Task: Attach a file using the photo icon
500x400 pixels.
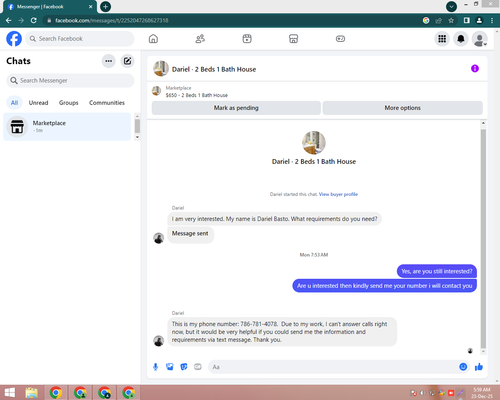Action: pyautogui.click(x=170, y=367)
